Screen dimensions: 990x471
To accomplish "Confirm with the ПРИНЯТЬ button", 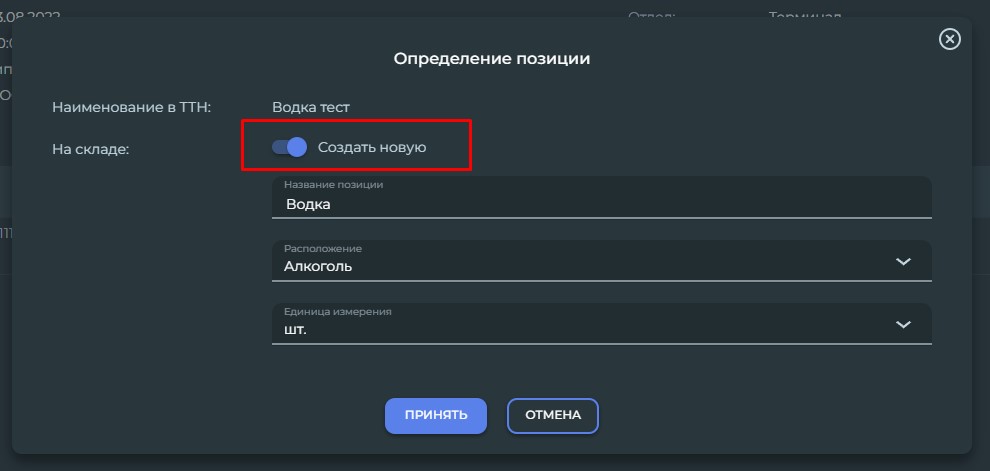I will click(x=436, y=415).
